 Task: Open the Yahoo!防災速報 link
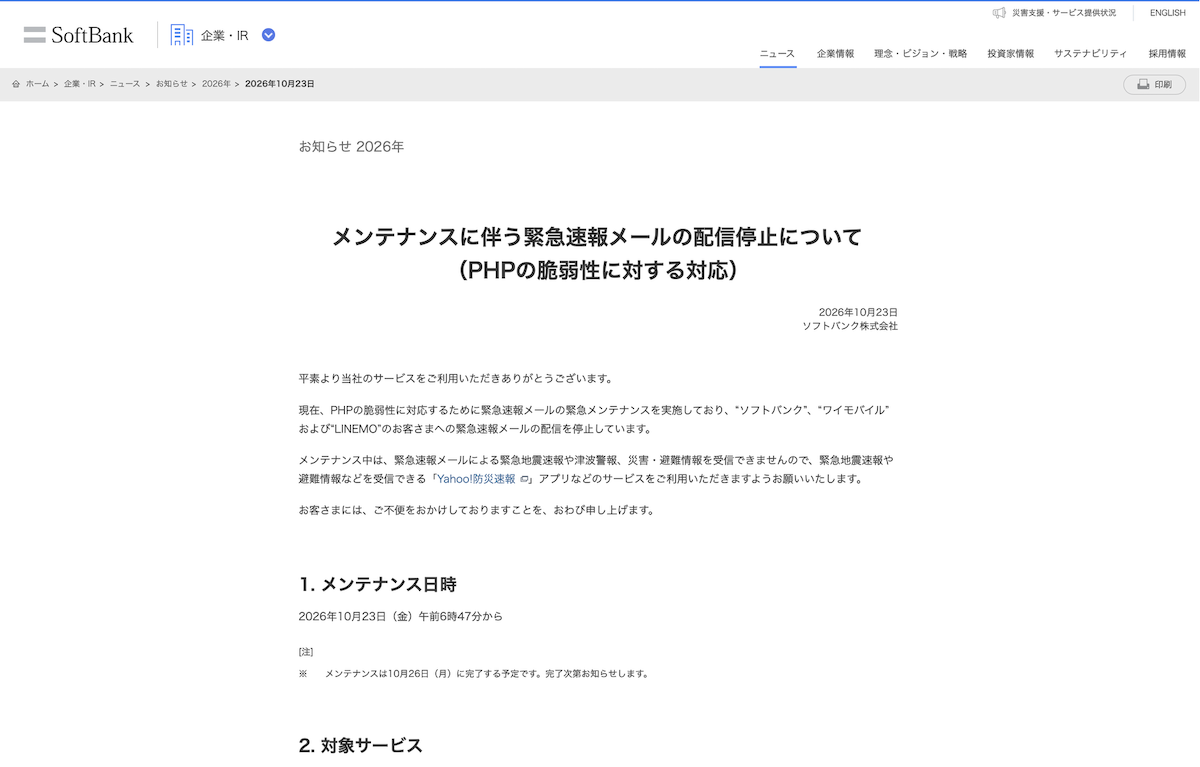(476, 479)
